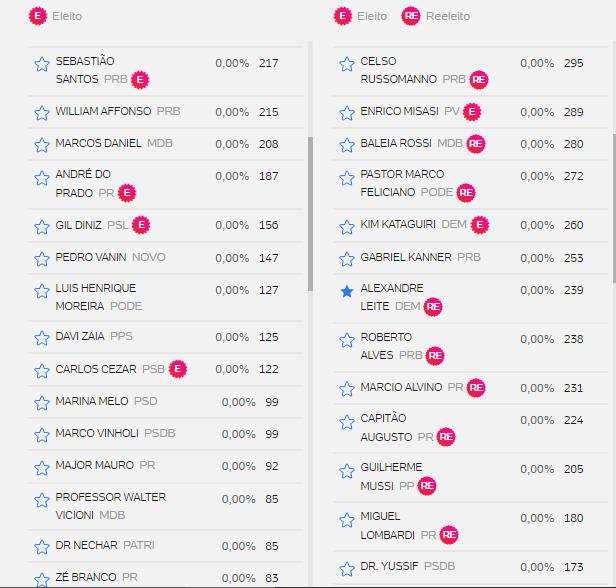Toggle the star next to William Affonso

click(42, 113)
